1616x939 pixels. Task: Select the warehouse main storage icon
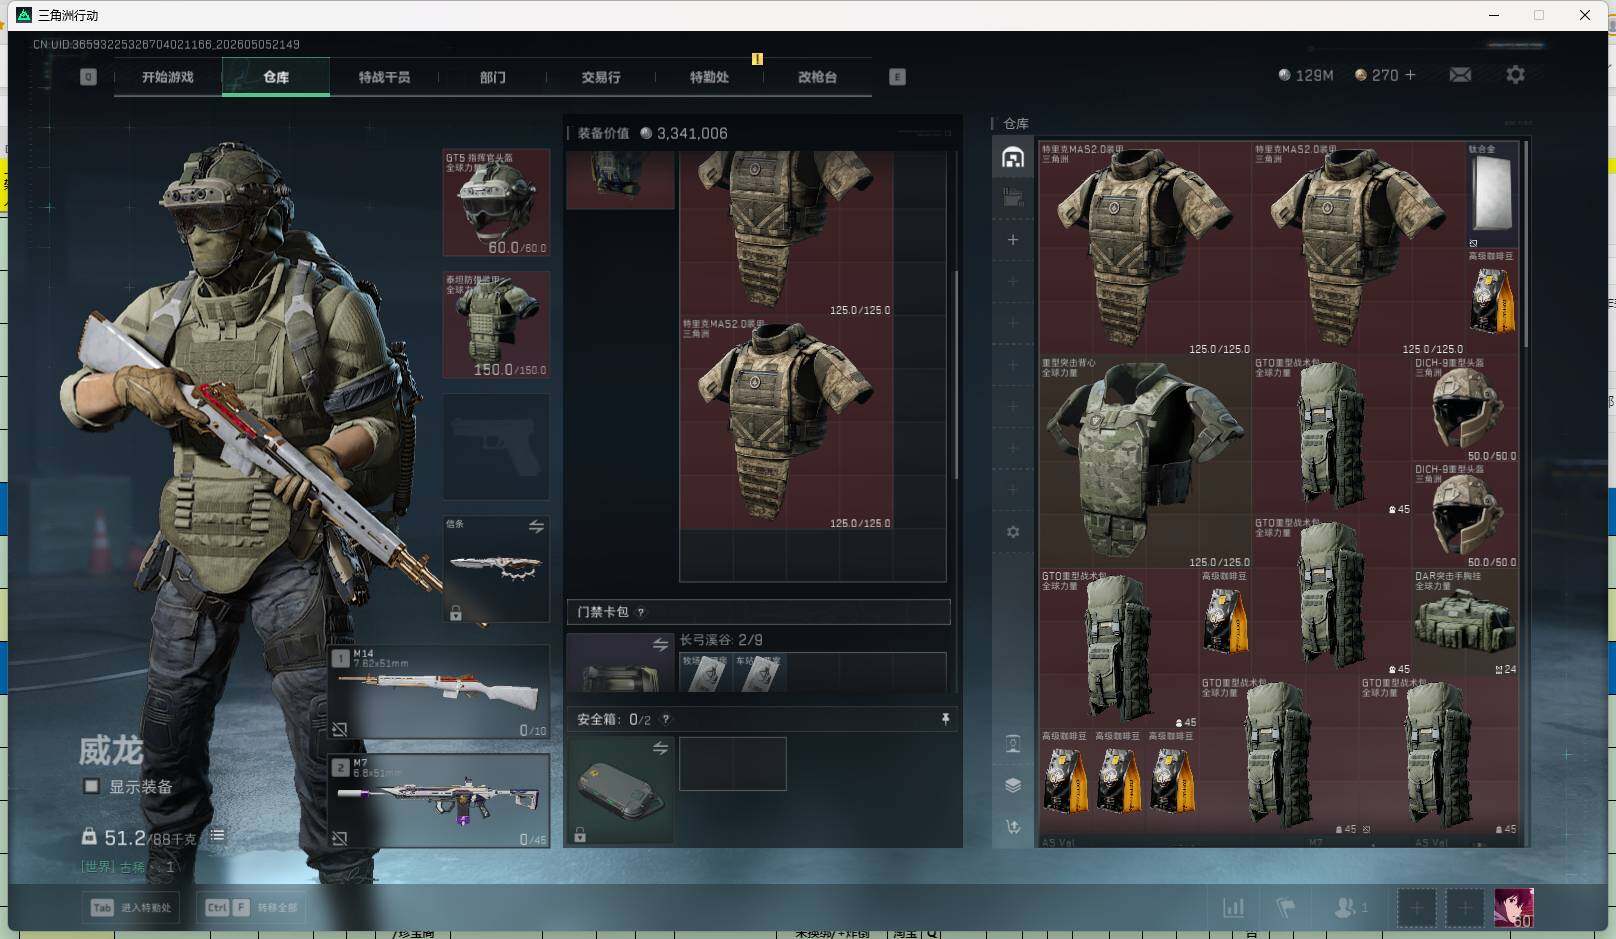coord(1013,157)
